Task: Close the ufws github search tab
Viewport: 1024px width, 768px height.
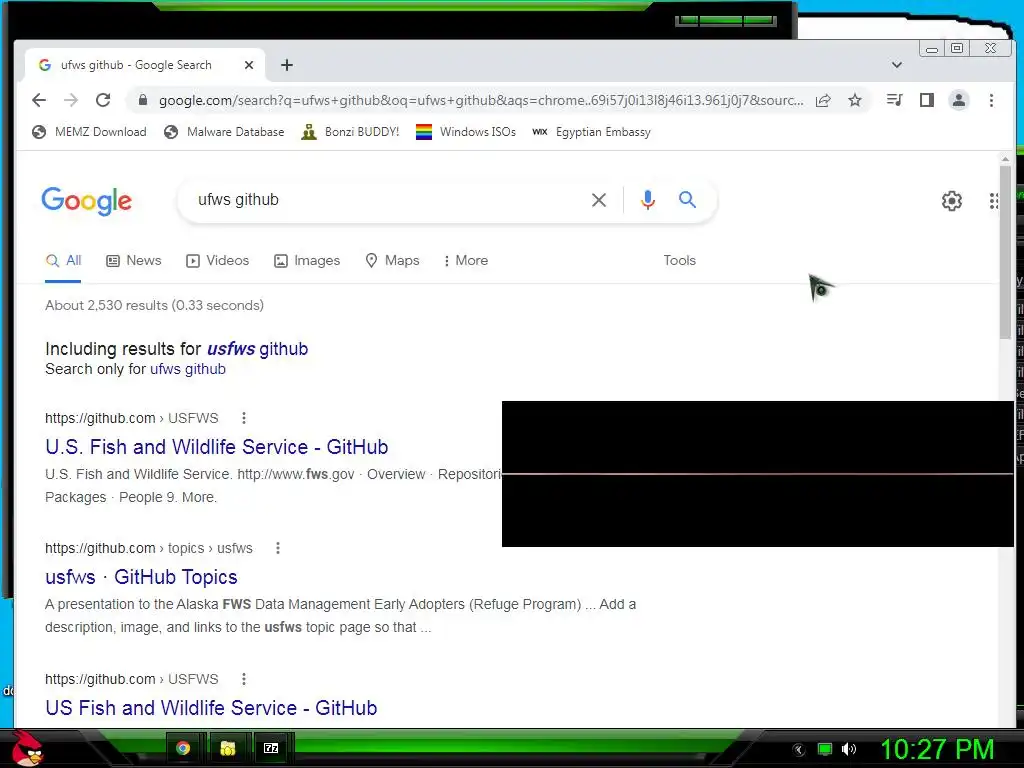Action: (249, 65)
